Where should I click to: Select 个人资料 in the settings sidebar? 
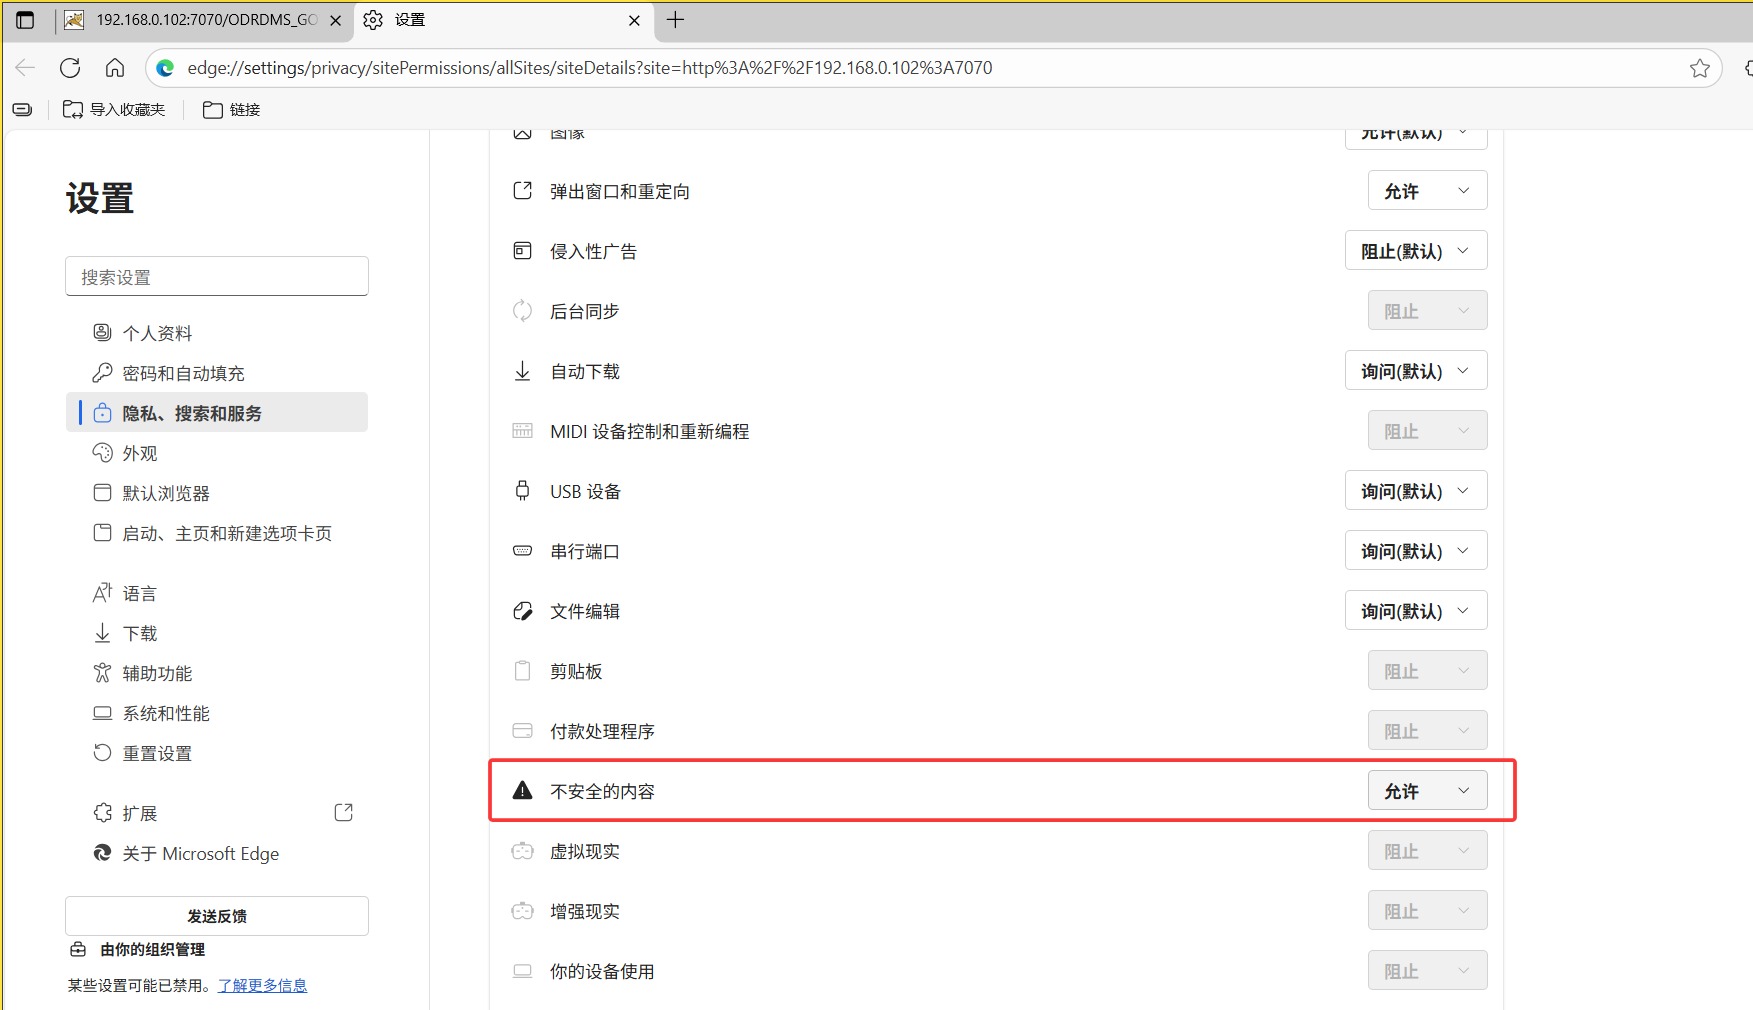157,332
